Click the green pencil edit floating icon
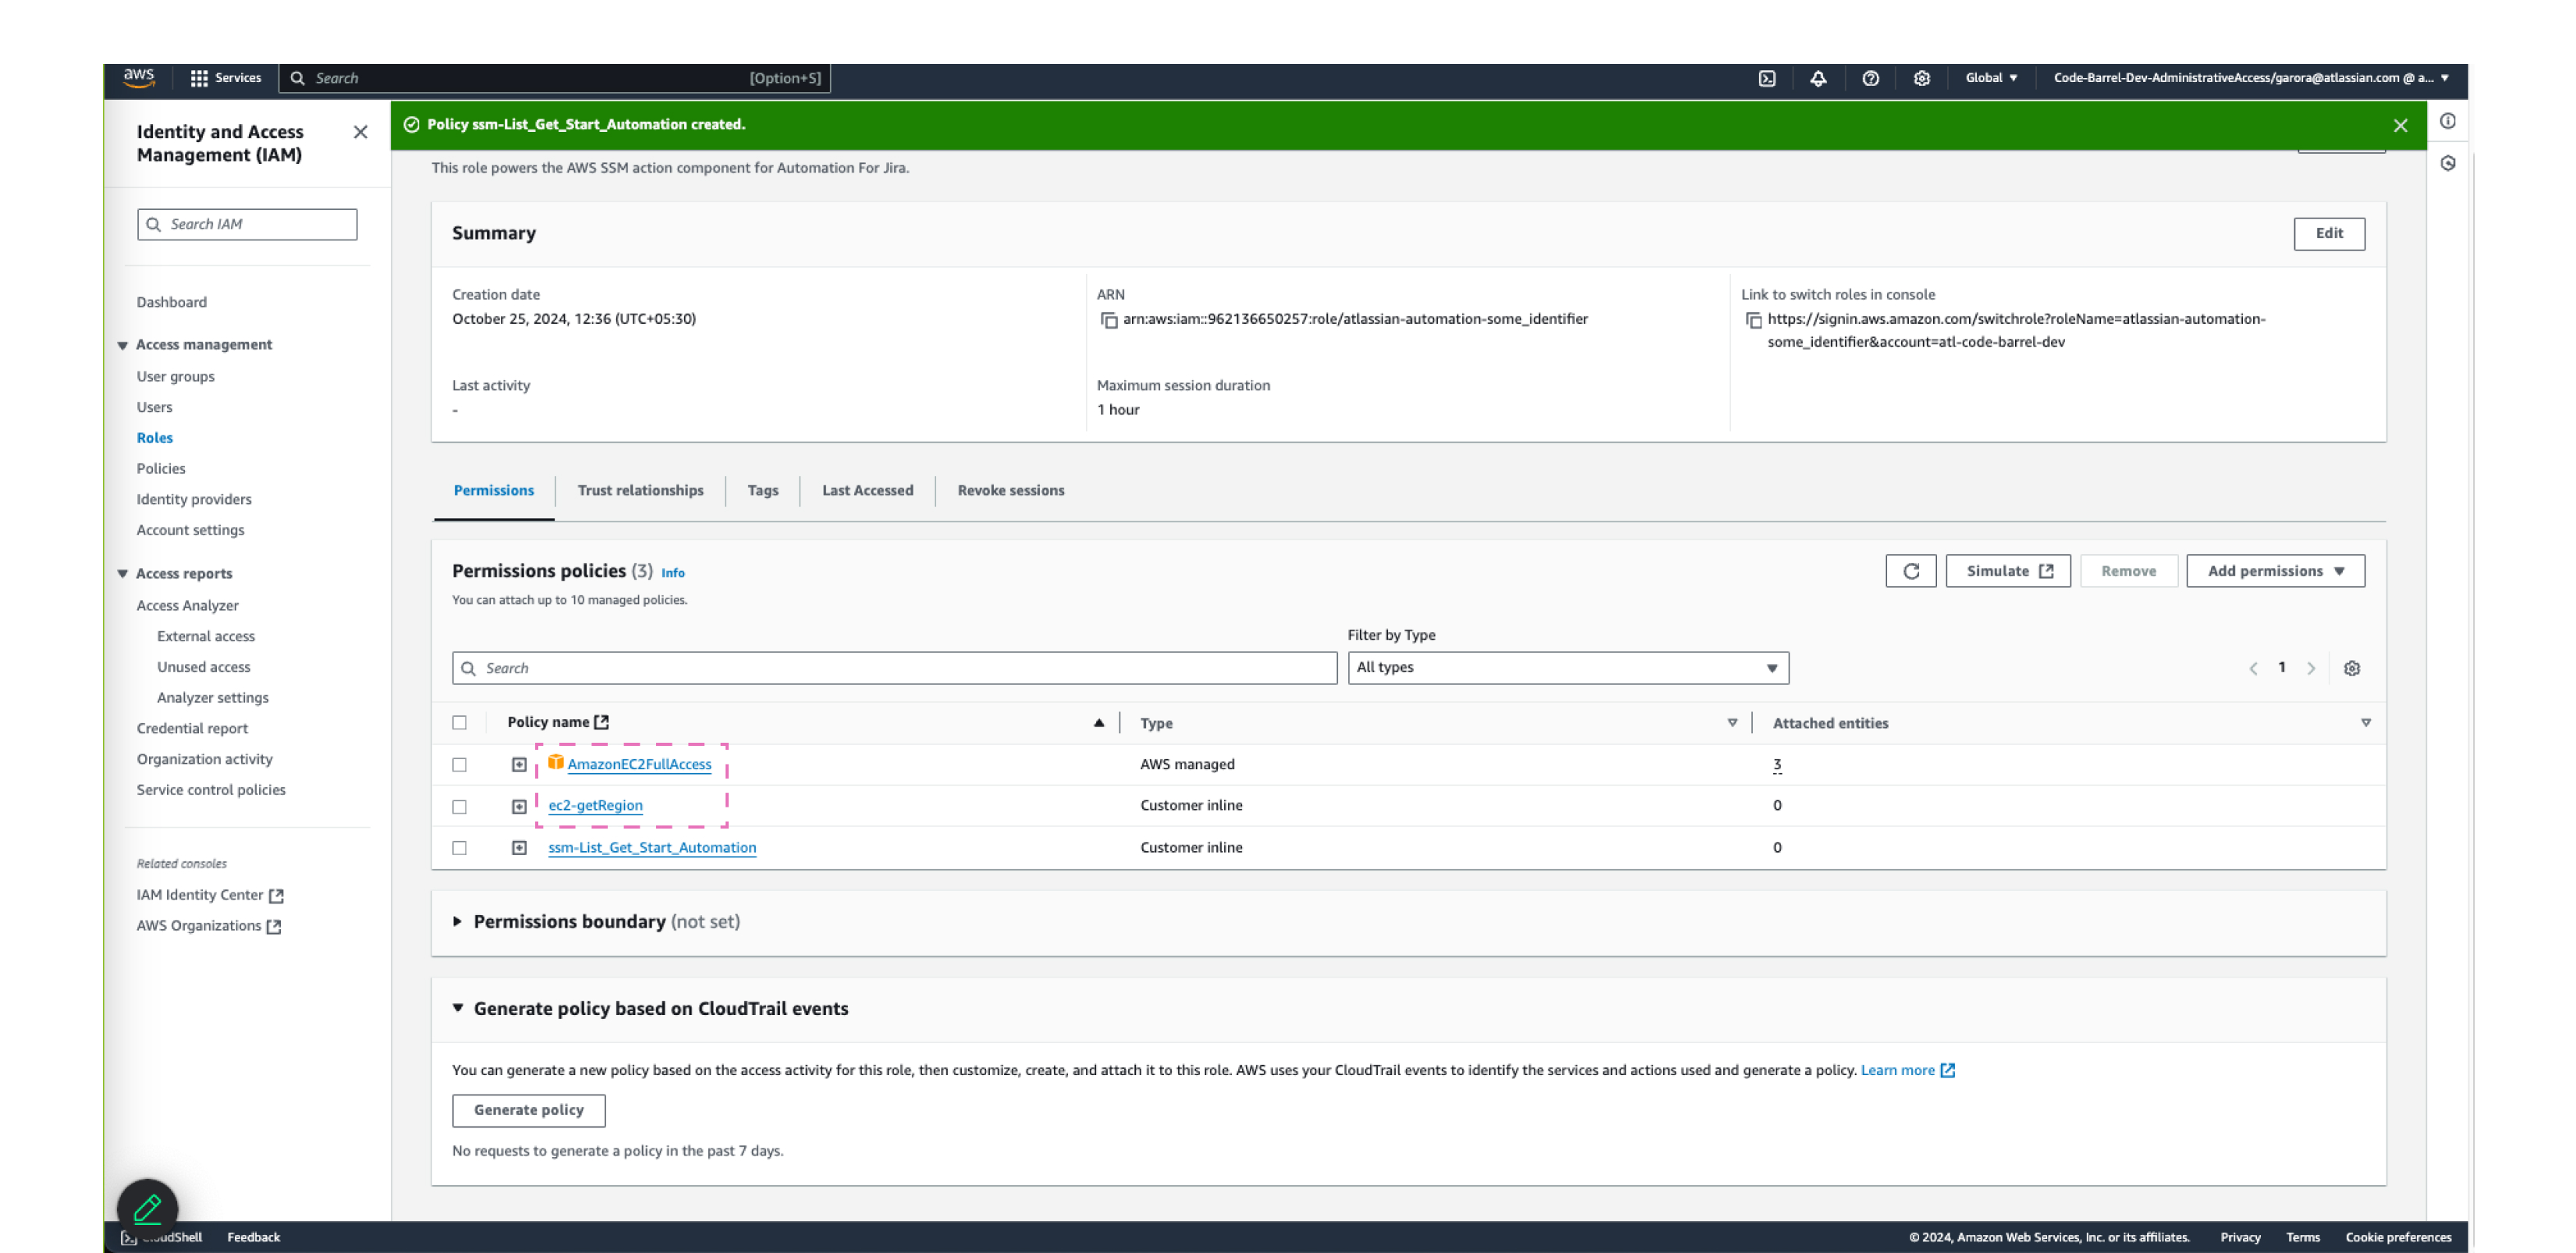 pyautogui.click(x=147, y=1208)
